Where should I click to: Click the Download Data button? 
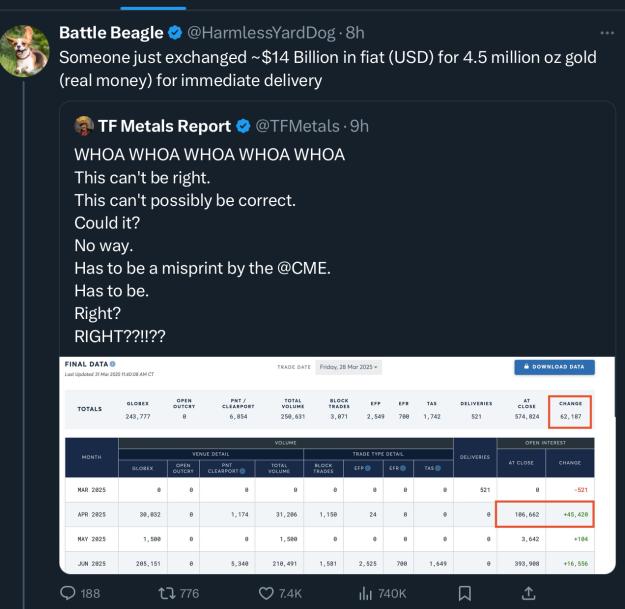(554, 367)
